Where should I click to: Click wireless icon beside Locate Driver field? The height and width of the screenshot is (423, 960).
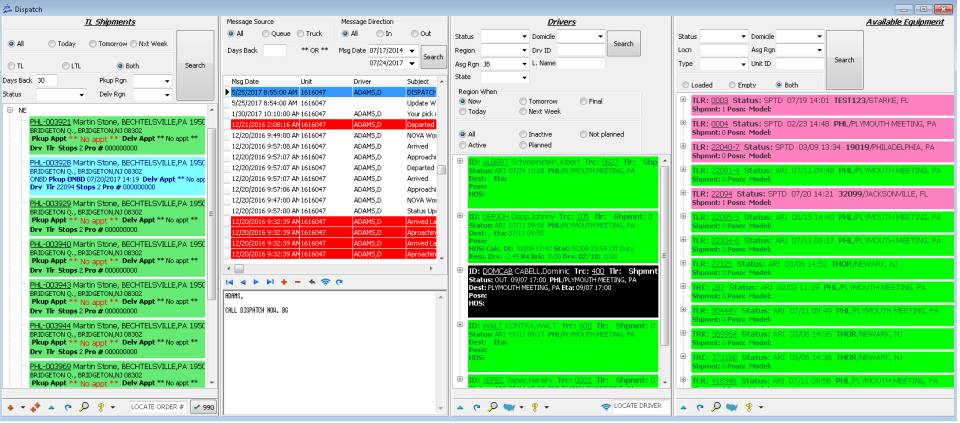[x=606, y=406]
